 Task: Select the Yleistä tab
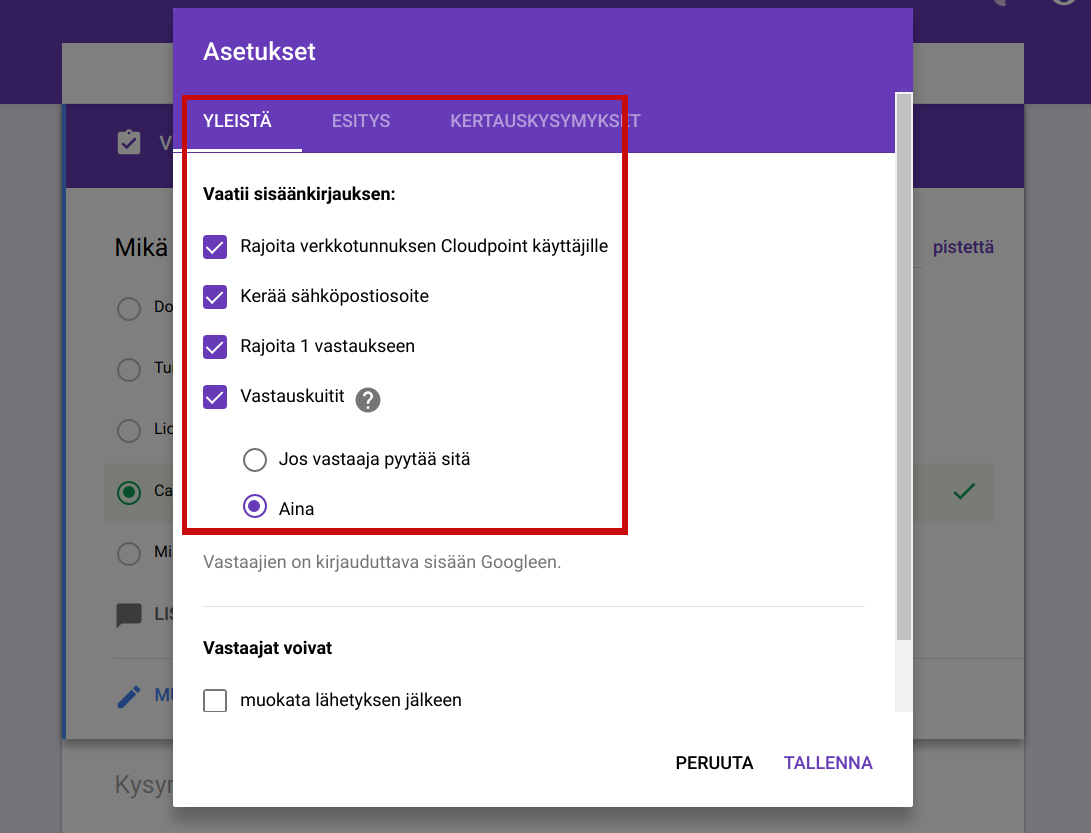[238, 122]
